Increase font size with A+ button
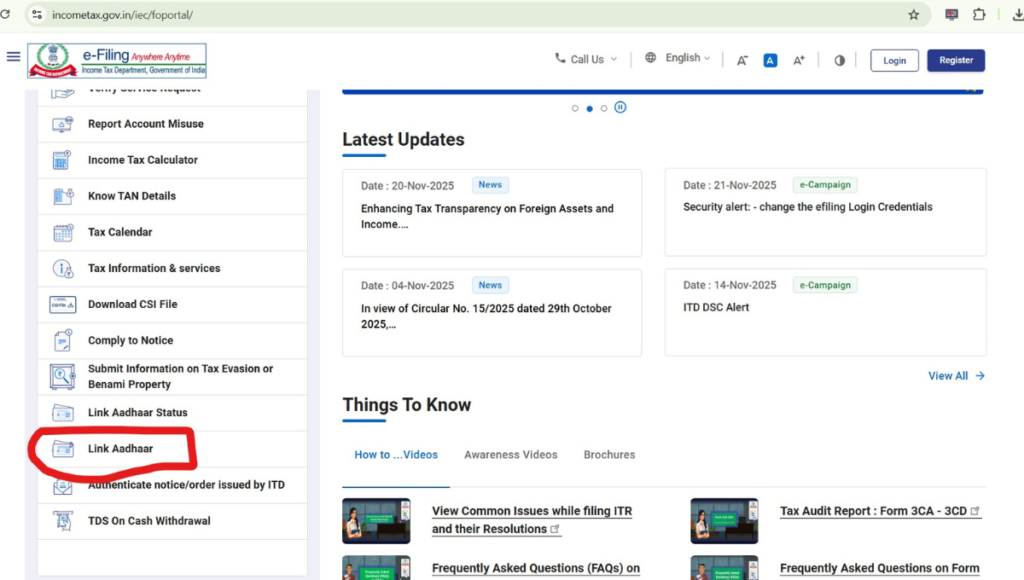 pos(798,60)
